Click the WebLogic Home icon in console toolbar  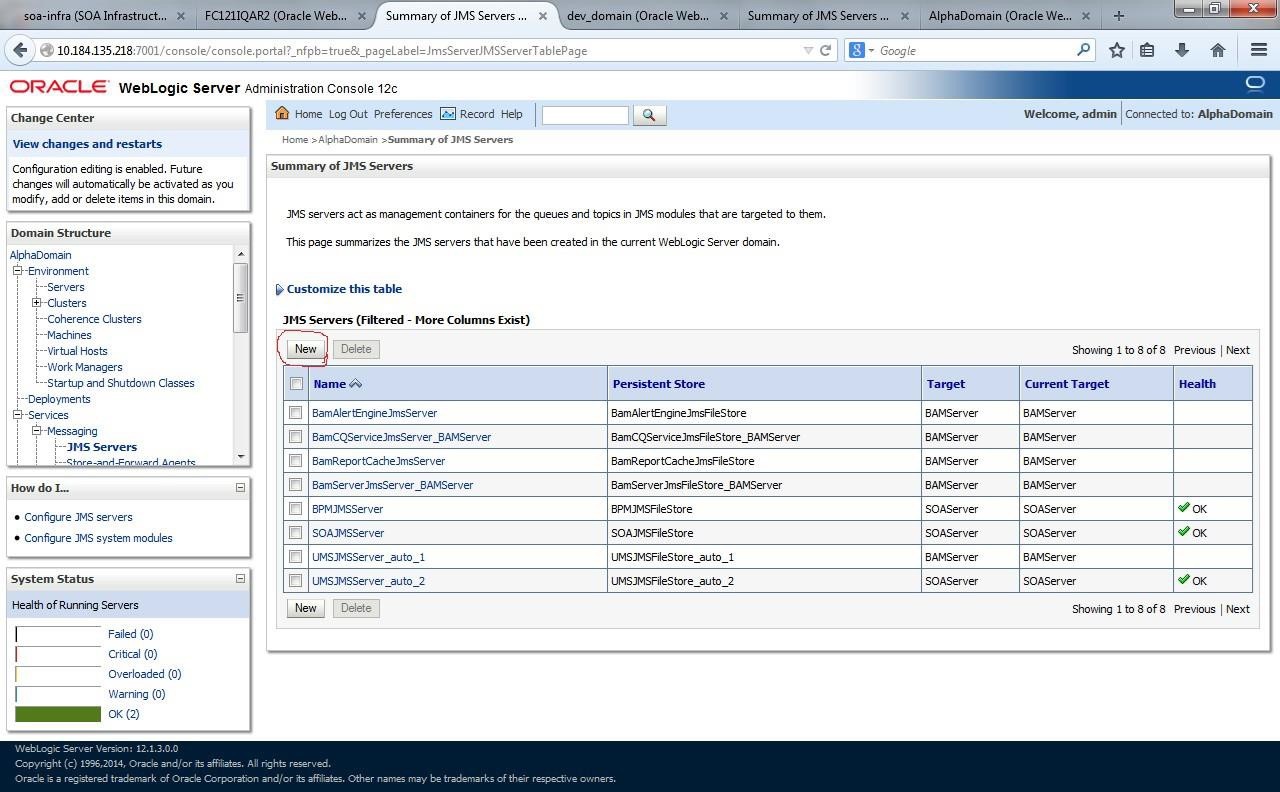283,114
